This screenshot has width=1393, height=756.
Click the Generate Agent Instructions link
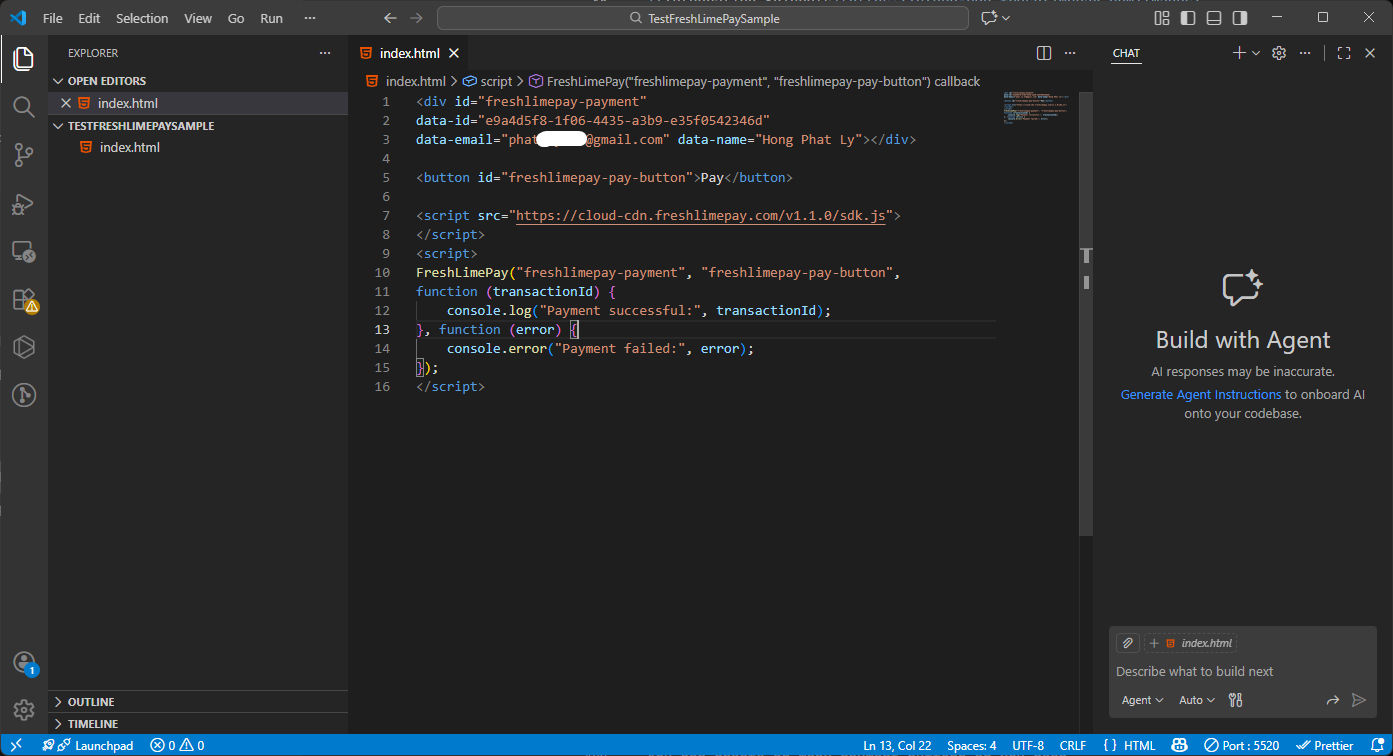point(1200,395)
